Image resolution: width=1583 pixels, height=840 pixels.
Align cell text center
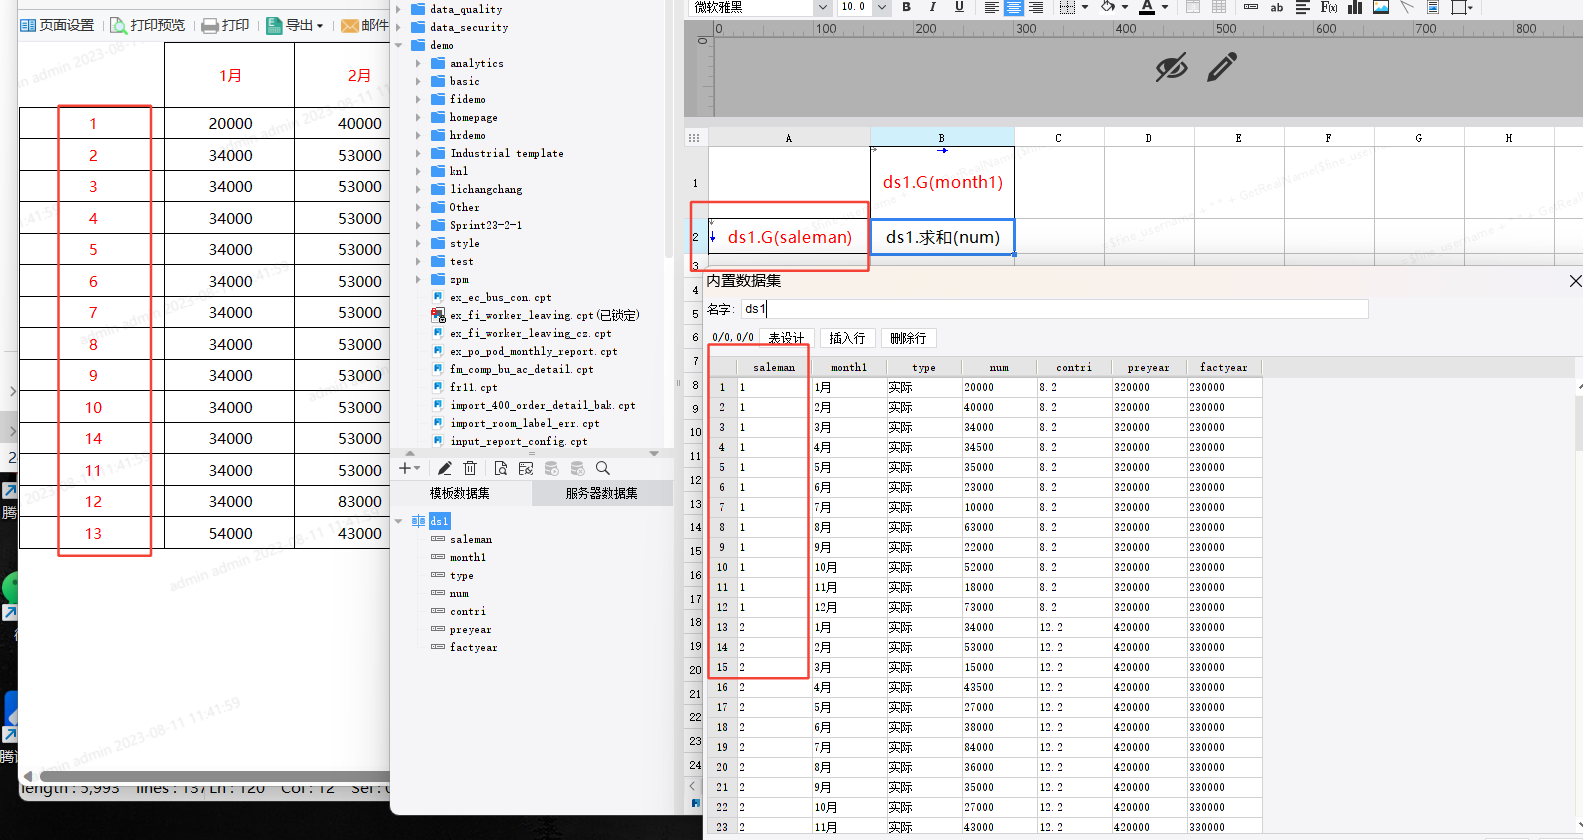coord(1013,7)
